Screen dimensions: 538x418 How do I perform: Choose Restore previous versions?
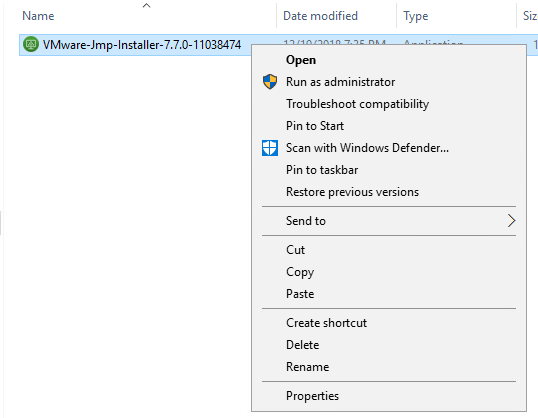tap(389, 192)
